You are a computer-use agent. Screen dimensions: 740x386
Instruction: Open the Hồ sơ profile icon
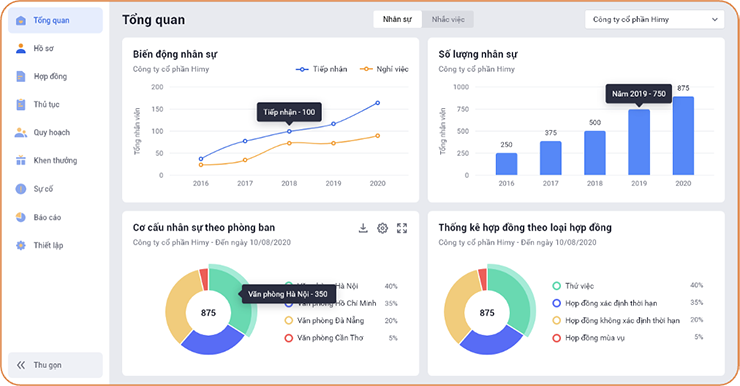tap(21, 48)
